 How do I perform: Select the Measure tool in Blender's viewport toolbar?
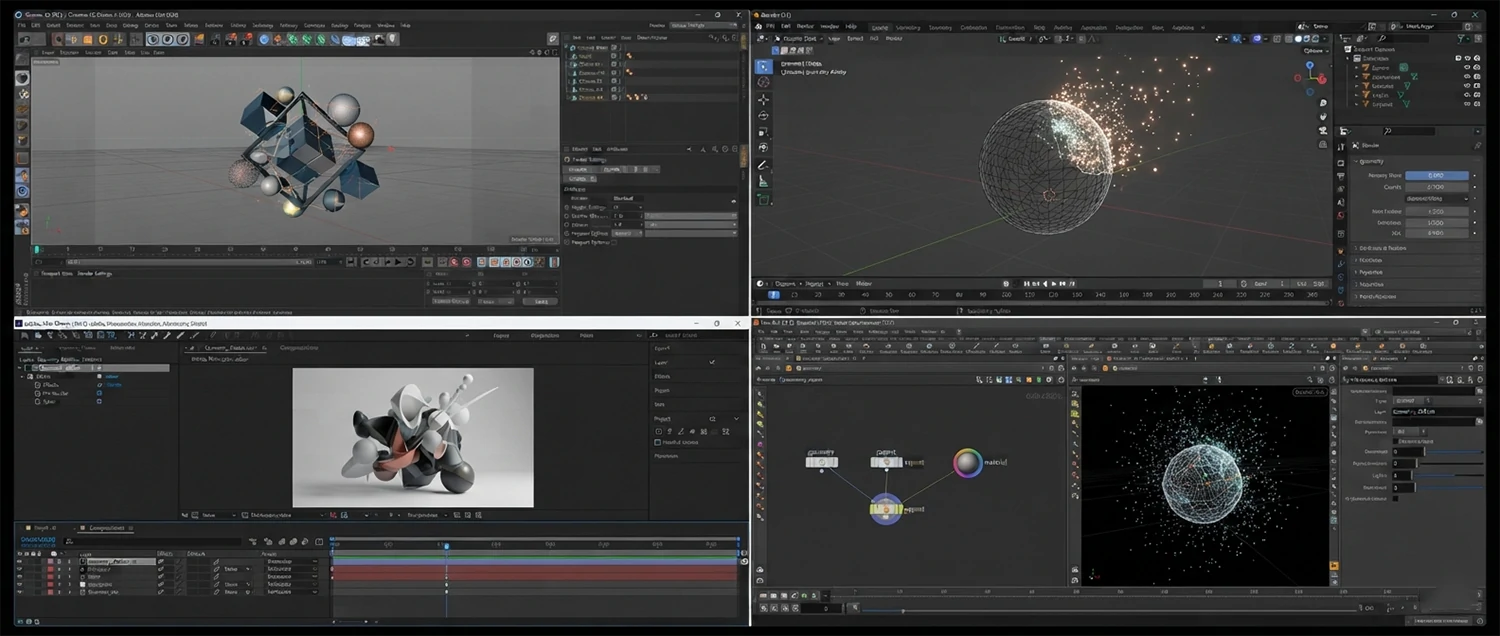tap(763, 181)
